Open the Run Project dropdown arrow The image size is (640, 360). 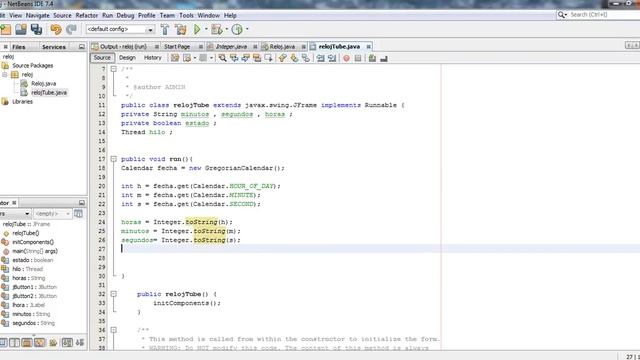[206, 29]
